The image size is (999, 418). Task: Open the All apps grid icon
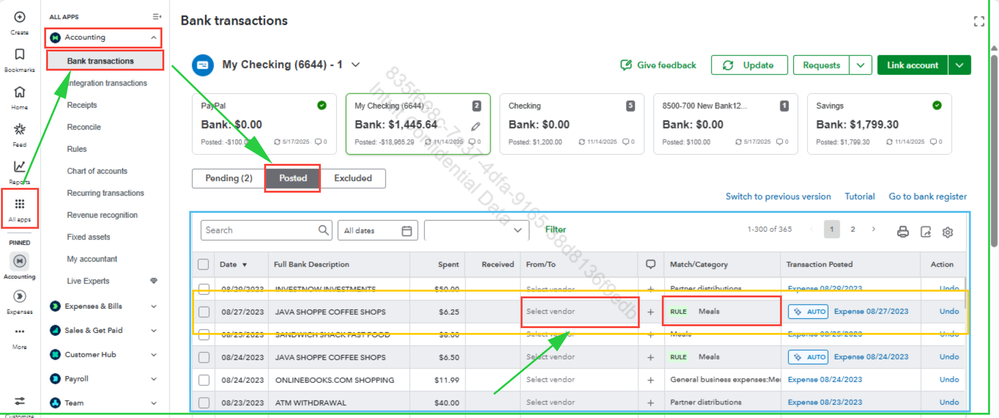tap(19, 204)
